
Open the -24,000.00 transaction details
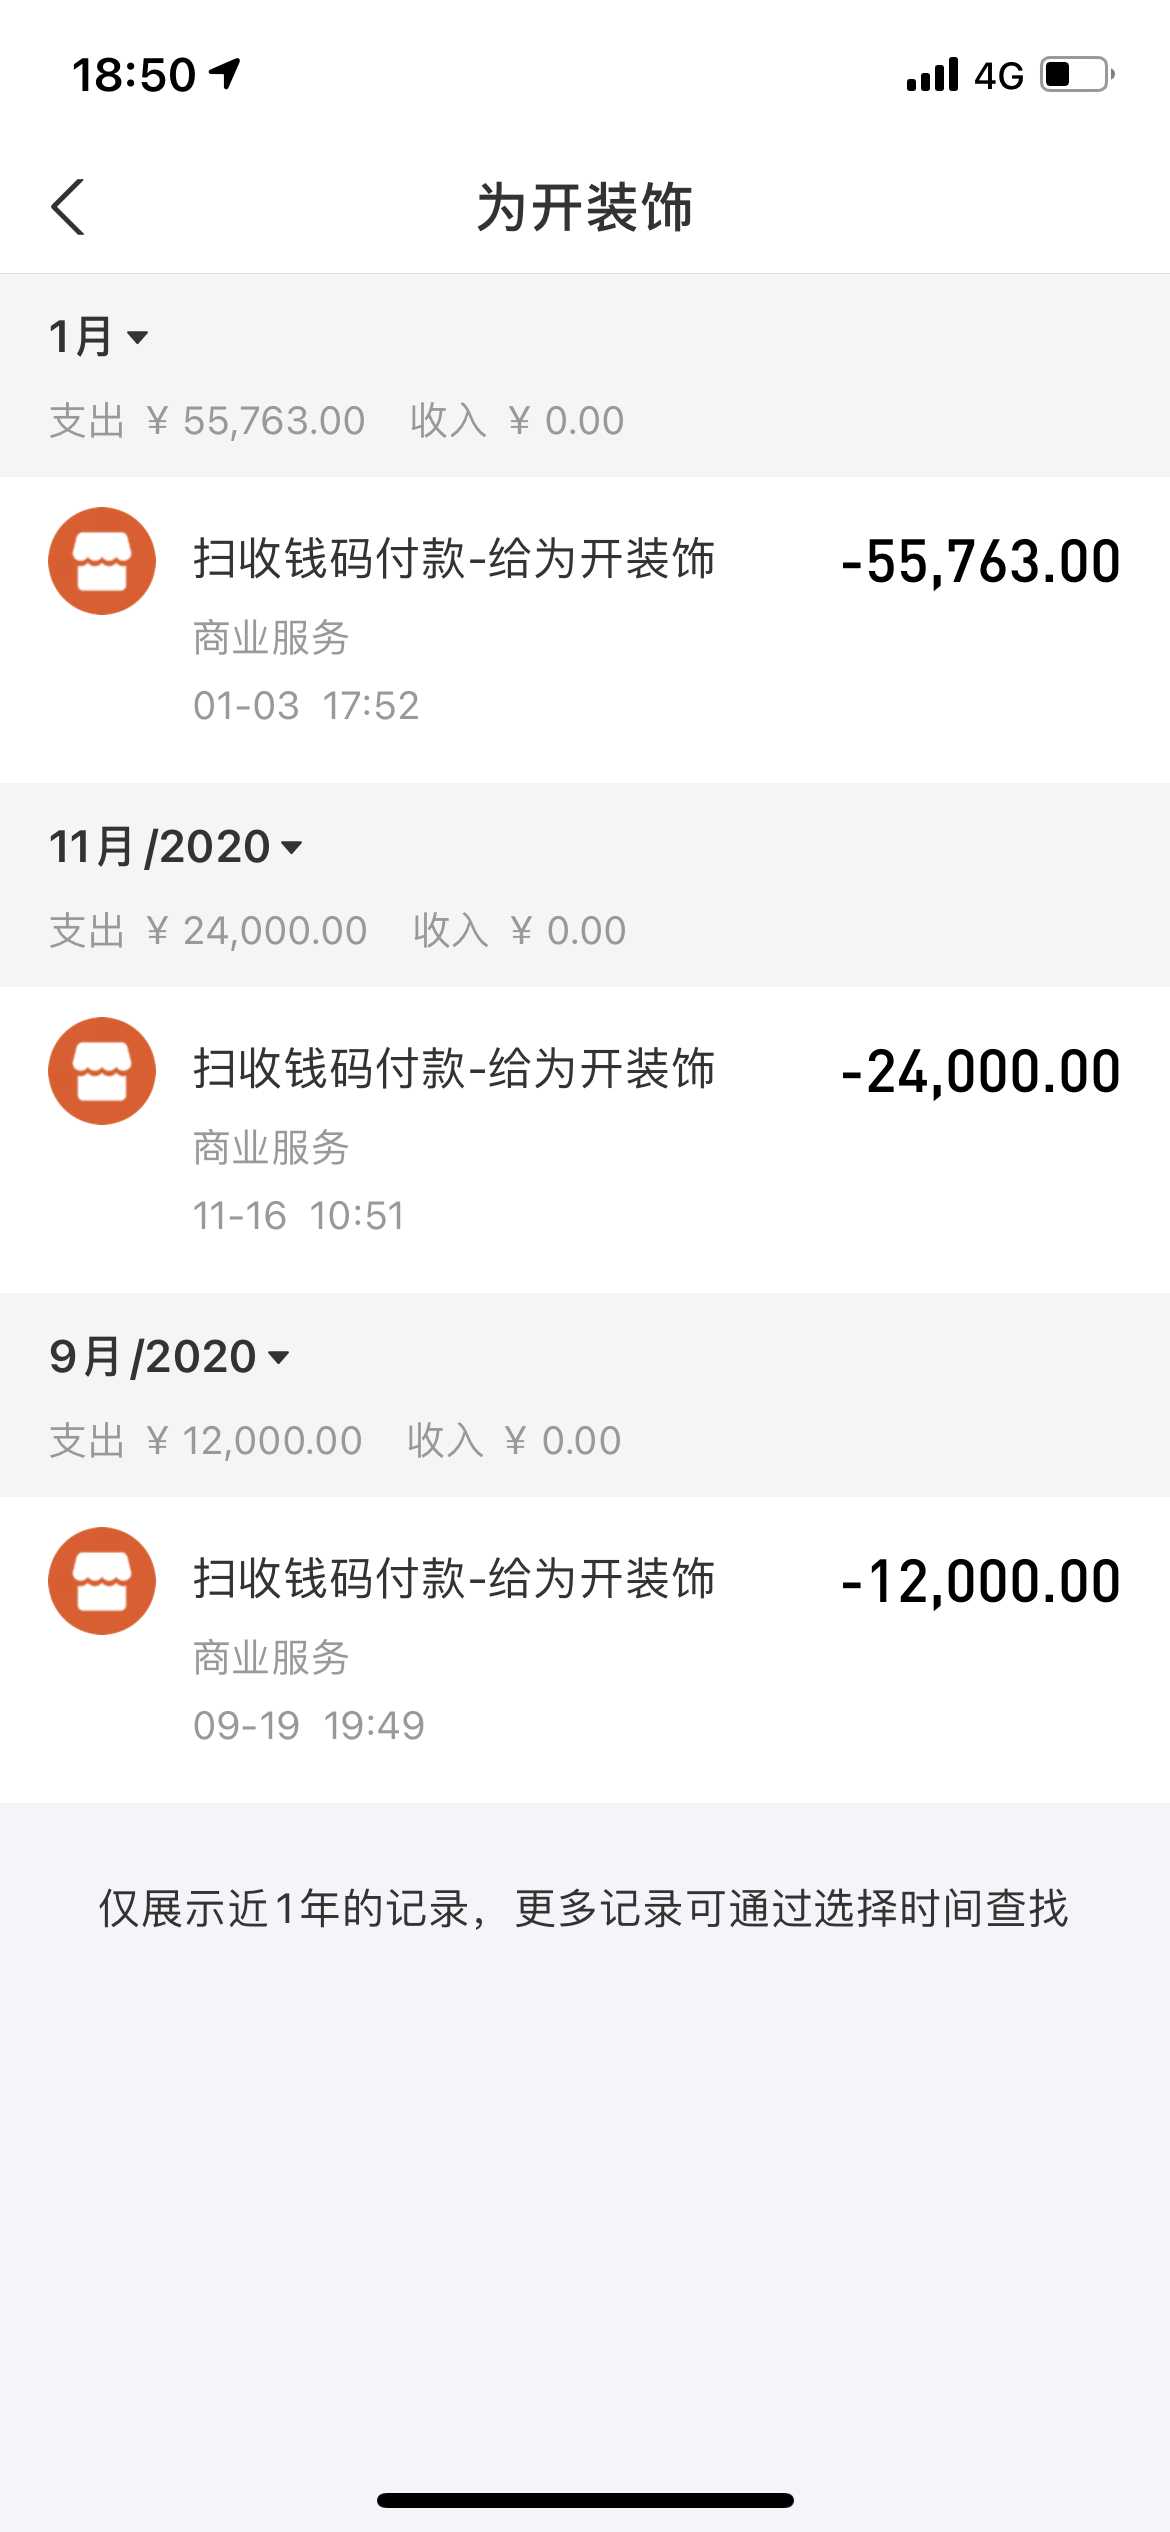980,1071
